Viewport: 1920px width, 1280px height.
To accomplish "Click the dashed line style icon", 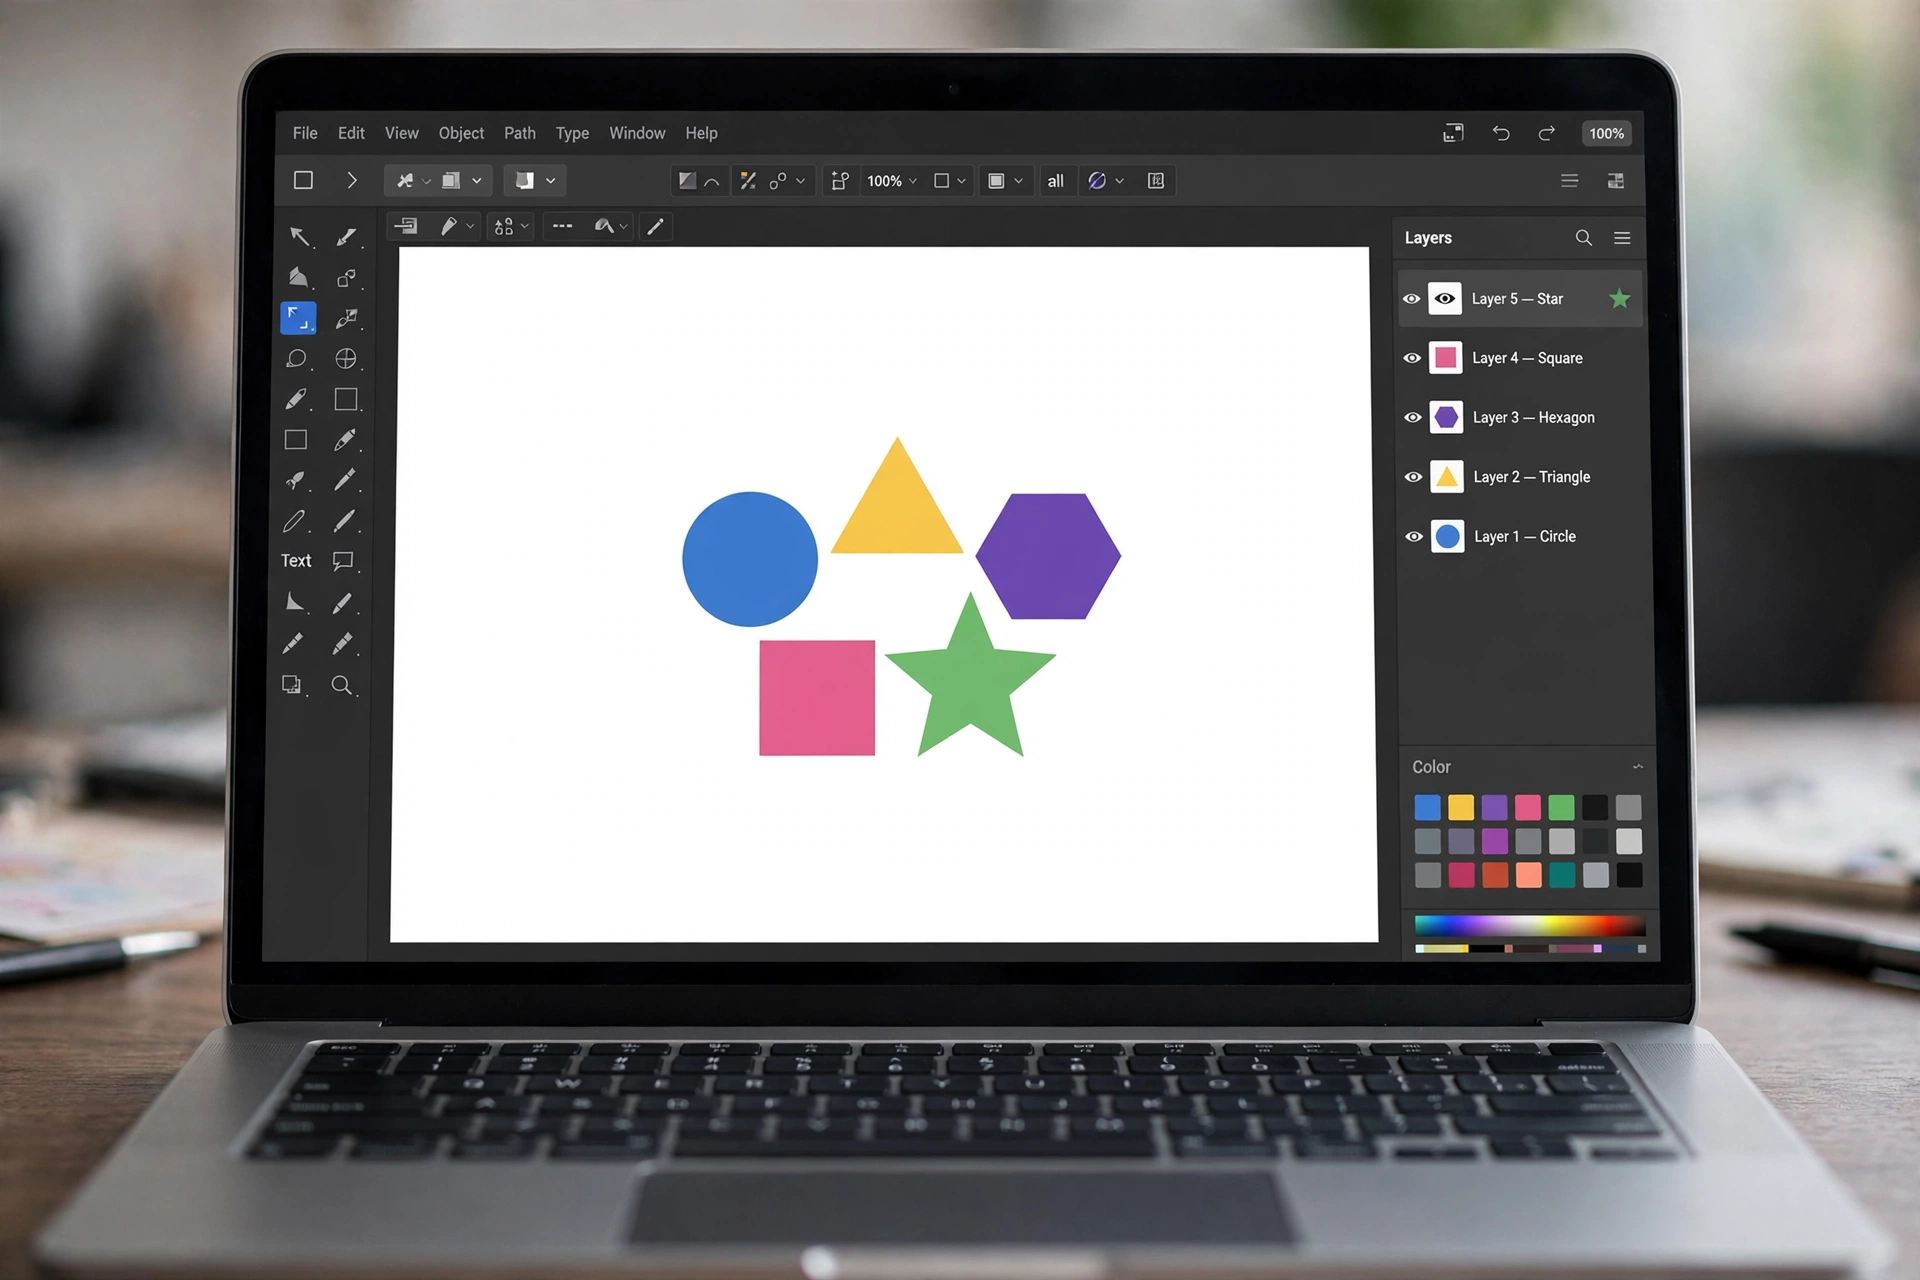I will pyautogui.click(x=563, y=227).
